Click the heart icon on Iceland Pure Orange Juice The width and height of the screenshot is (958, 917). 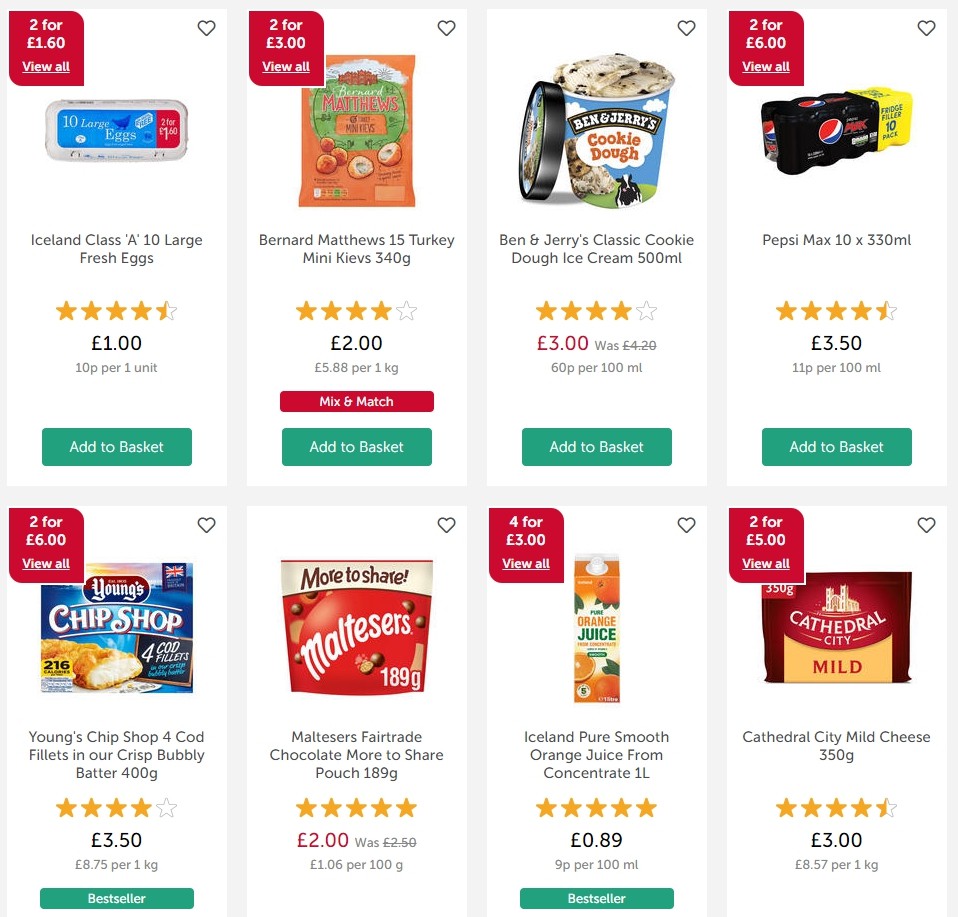(x=686, y=525)
